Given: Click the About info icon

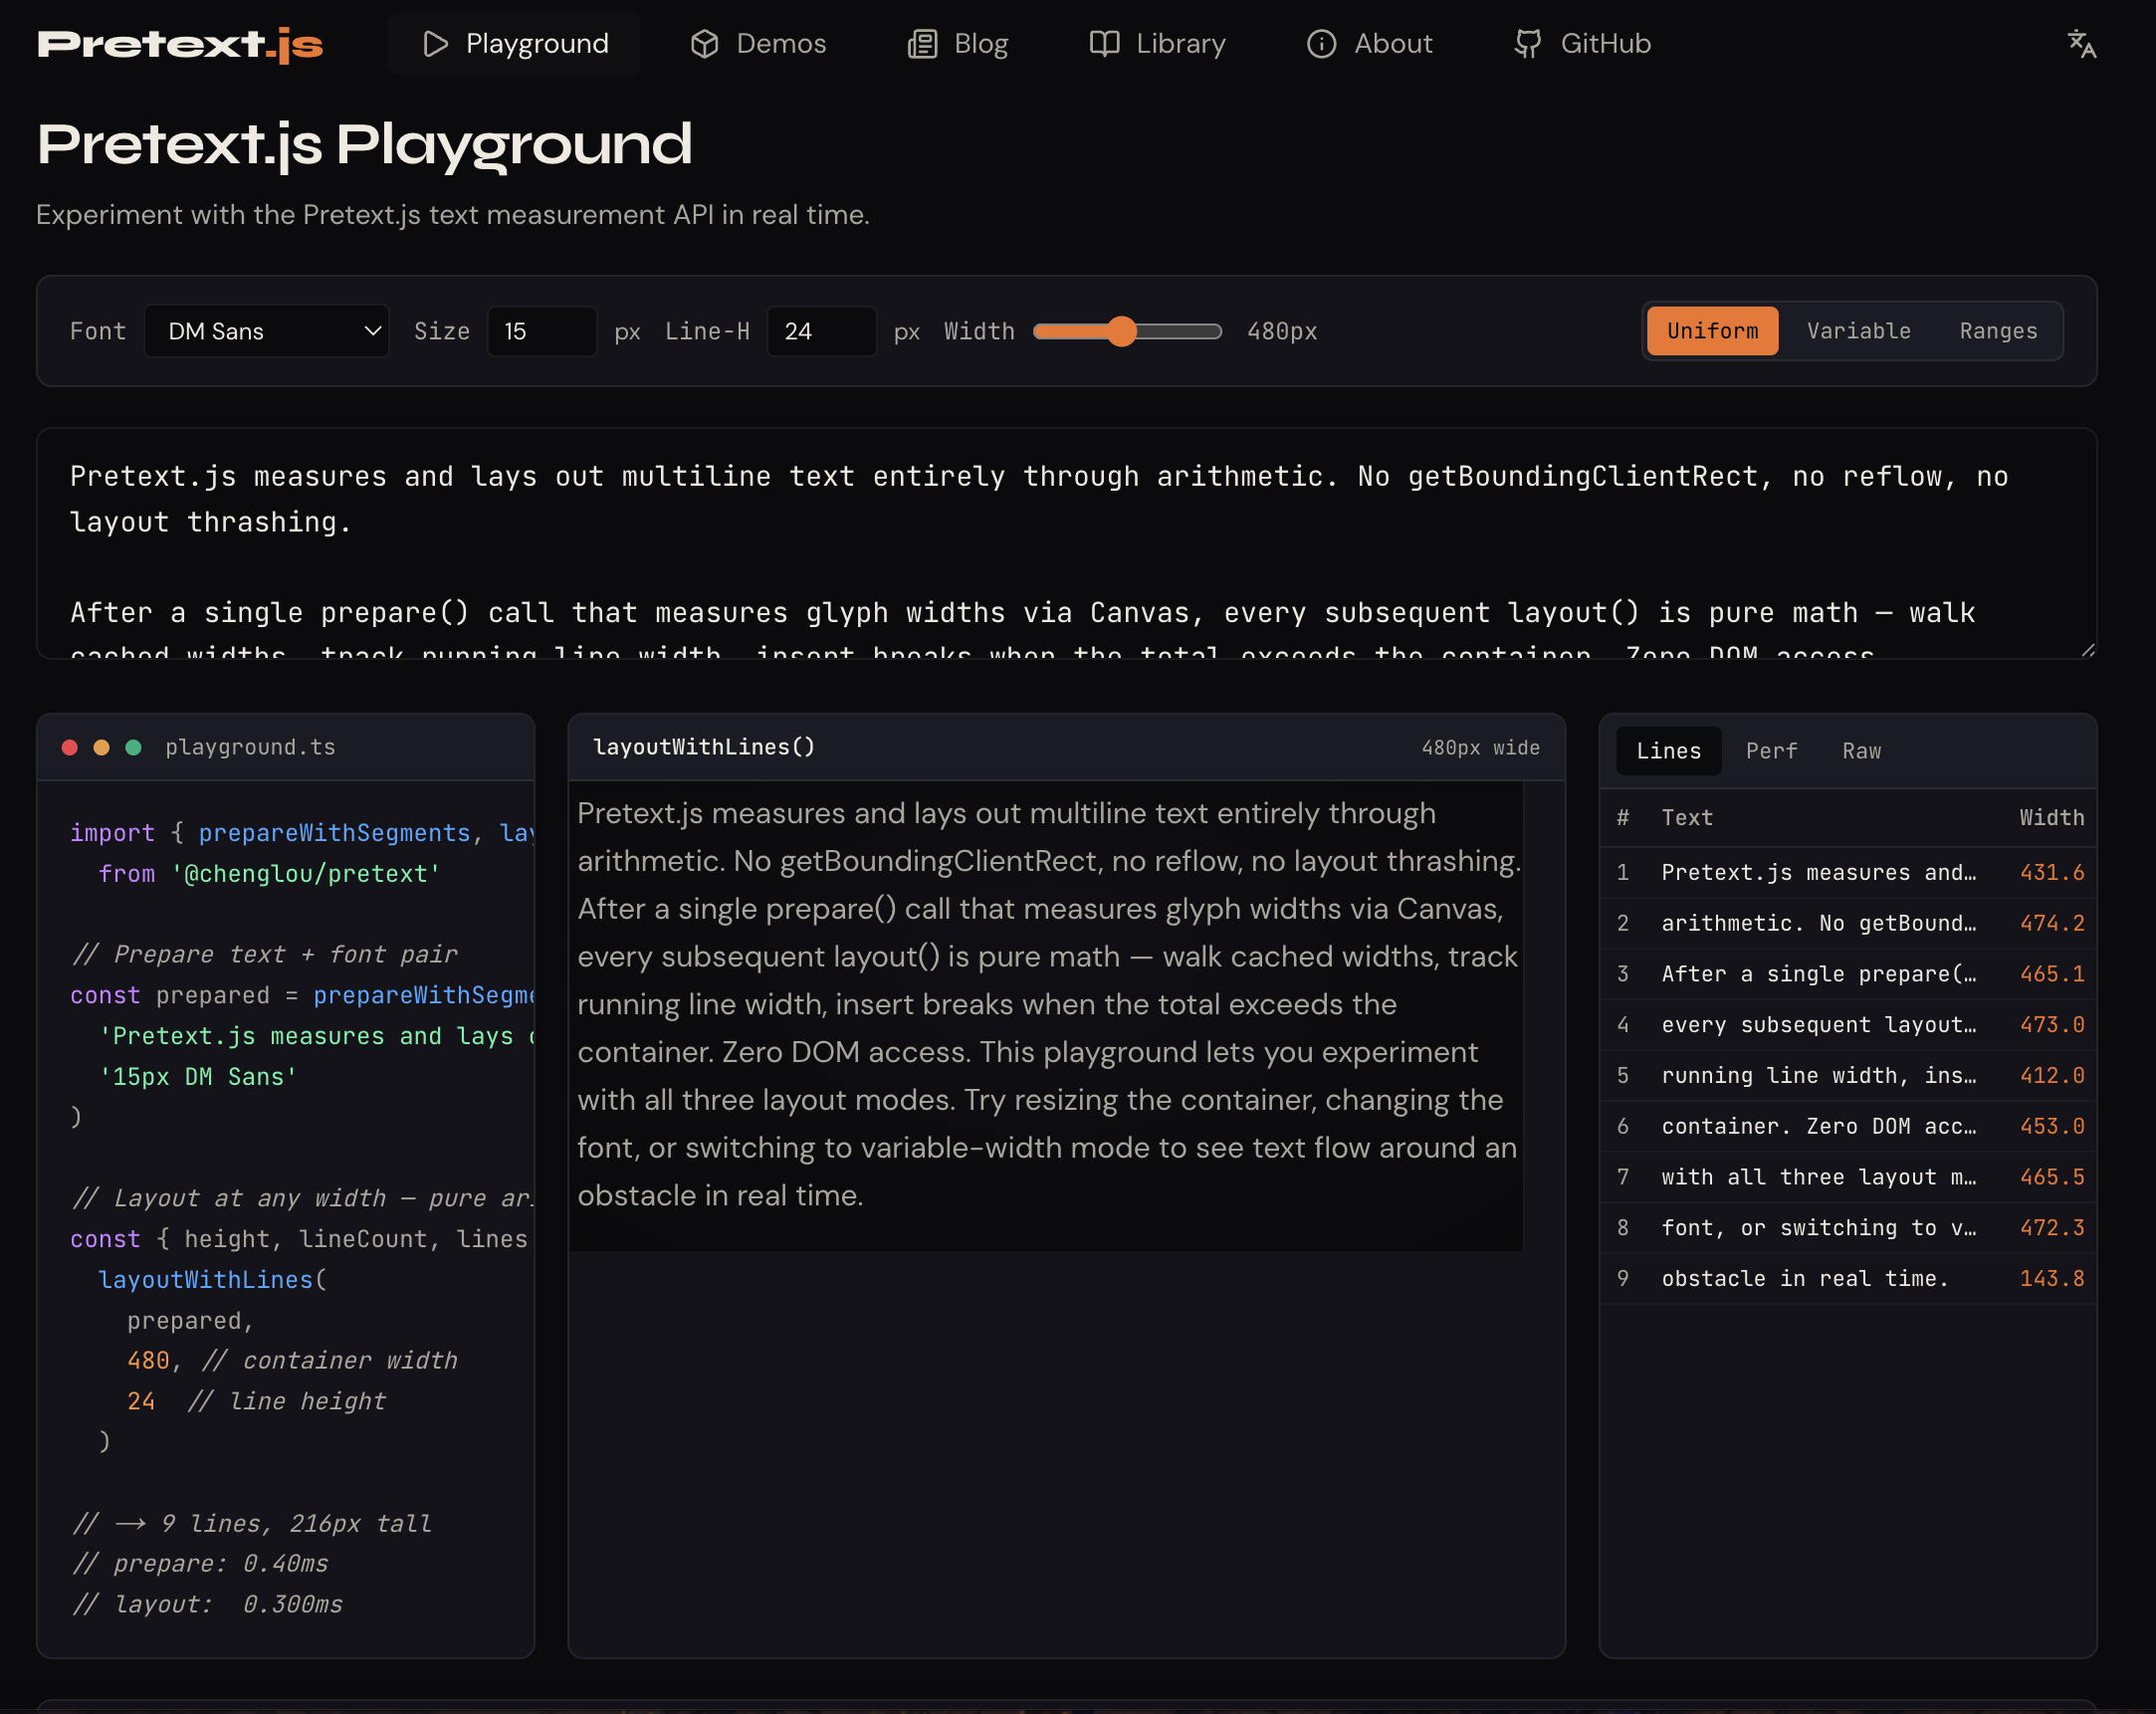Looking at the screenshot, I should point(1321,44).
